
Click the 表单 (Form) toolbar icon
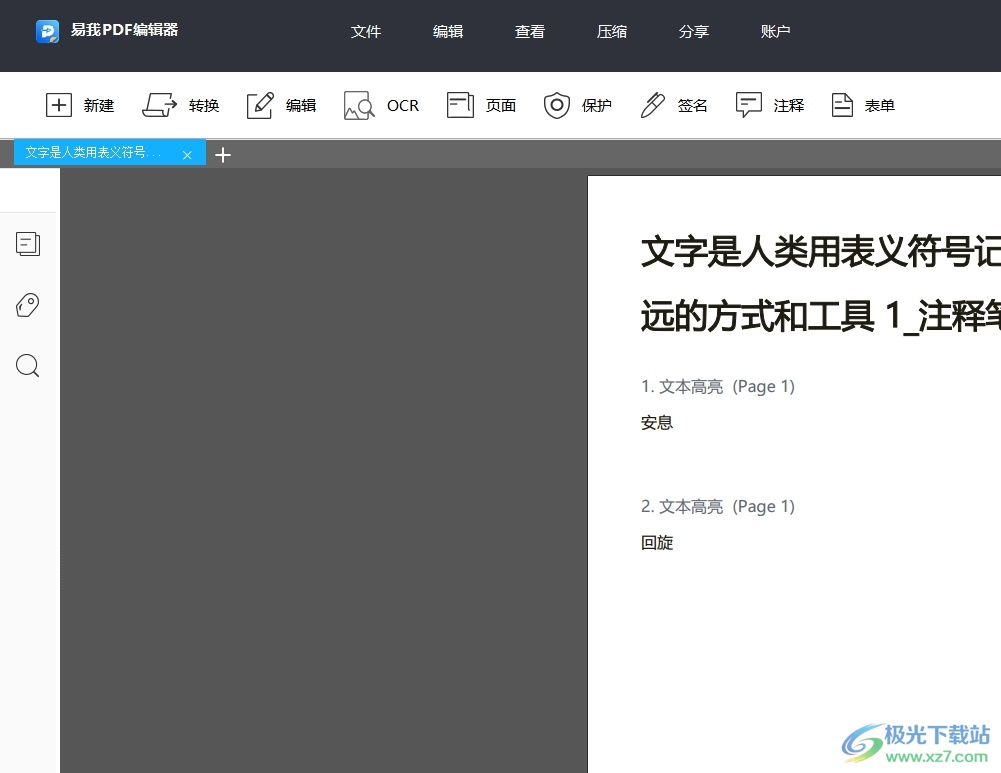point(843,105)
